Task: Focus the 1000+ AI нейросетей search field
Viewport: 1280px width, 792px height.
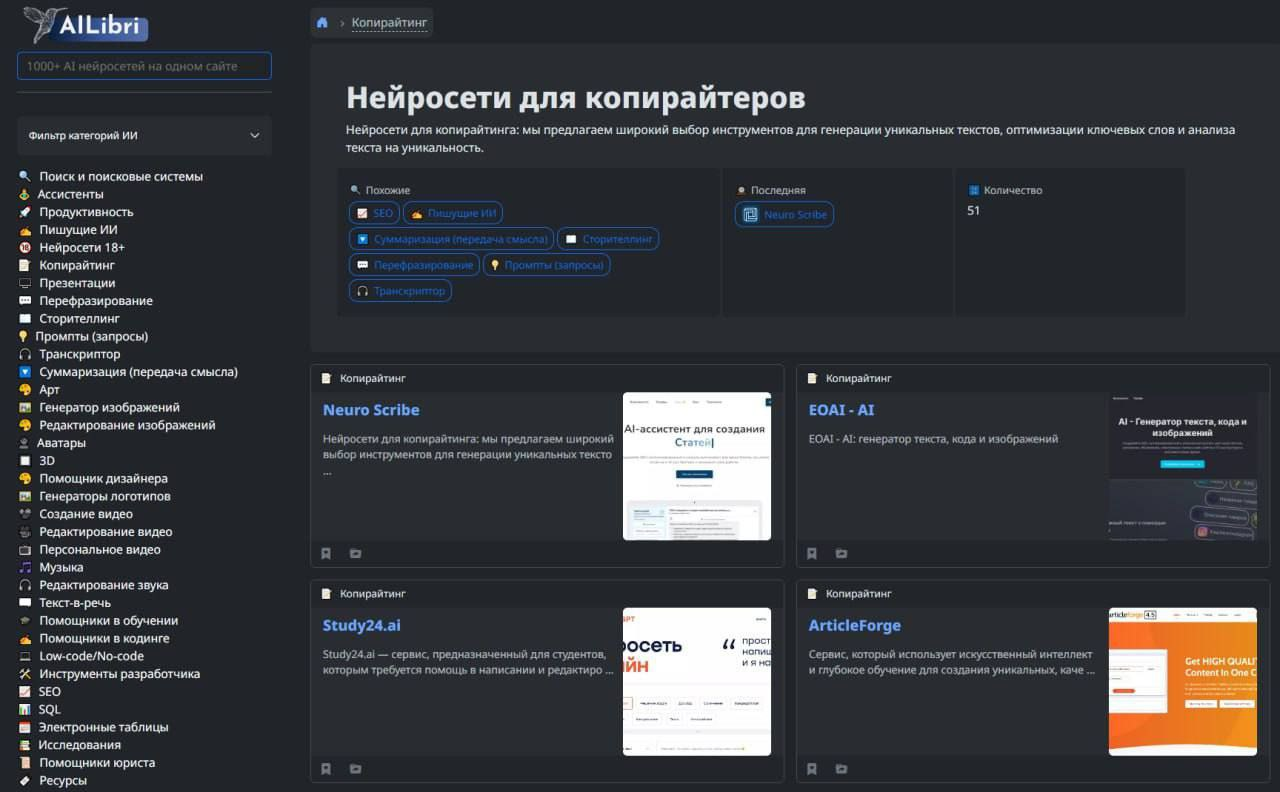Action: [x=144, y=66]
